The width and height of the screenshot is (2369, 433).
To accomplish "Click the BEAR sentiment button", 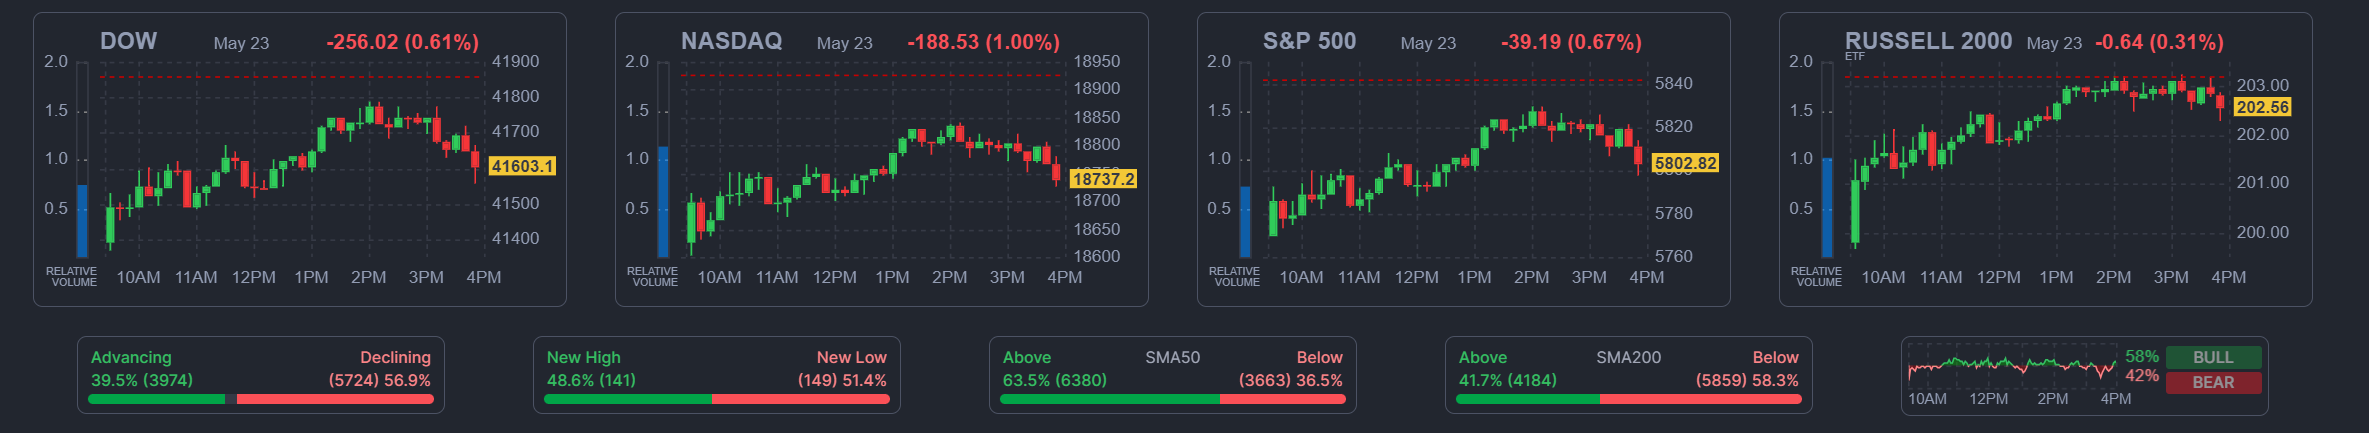I will [2213, 382].
